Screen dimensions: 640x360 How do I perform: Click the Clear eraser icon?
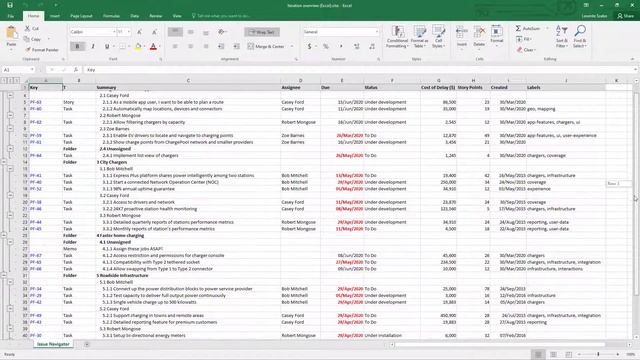519,50
